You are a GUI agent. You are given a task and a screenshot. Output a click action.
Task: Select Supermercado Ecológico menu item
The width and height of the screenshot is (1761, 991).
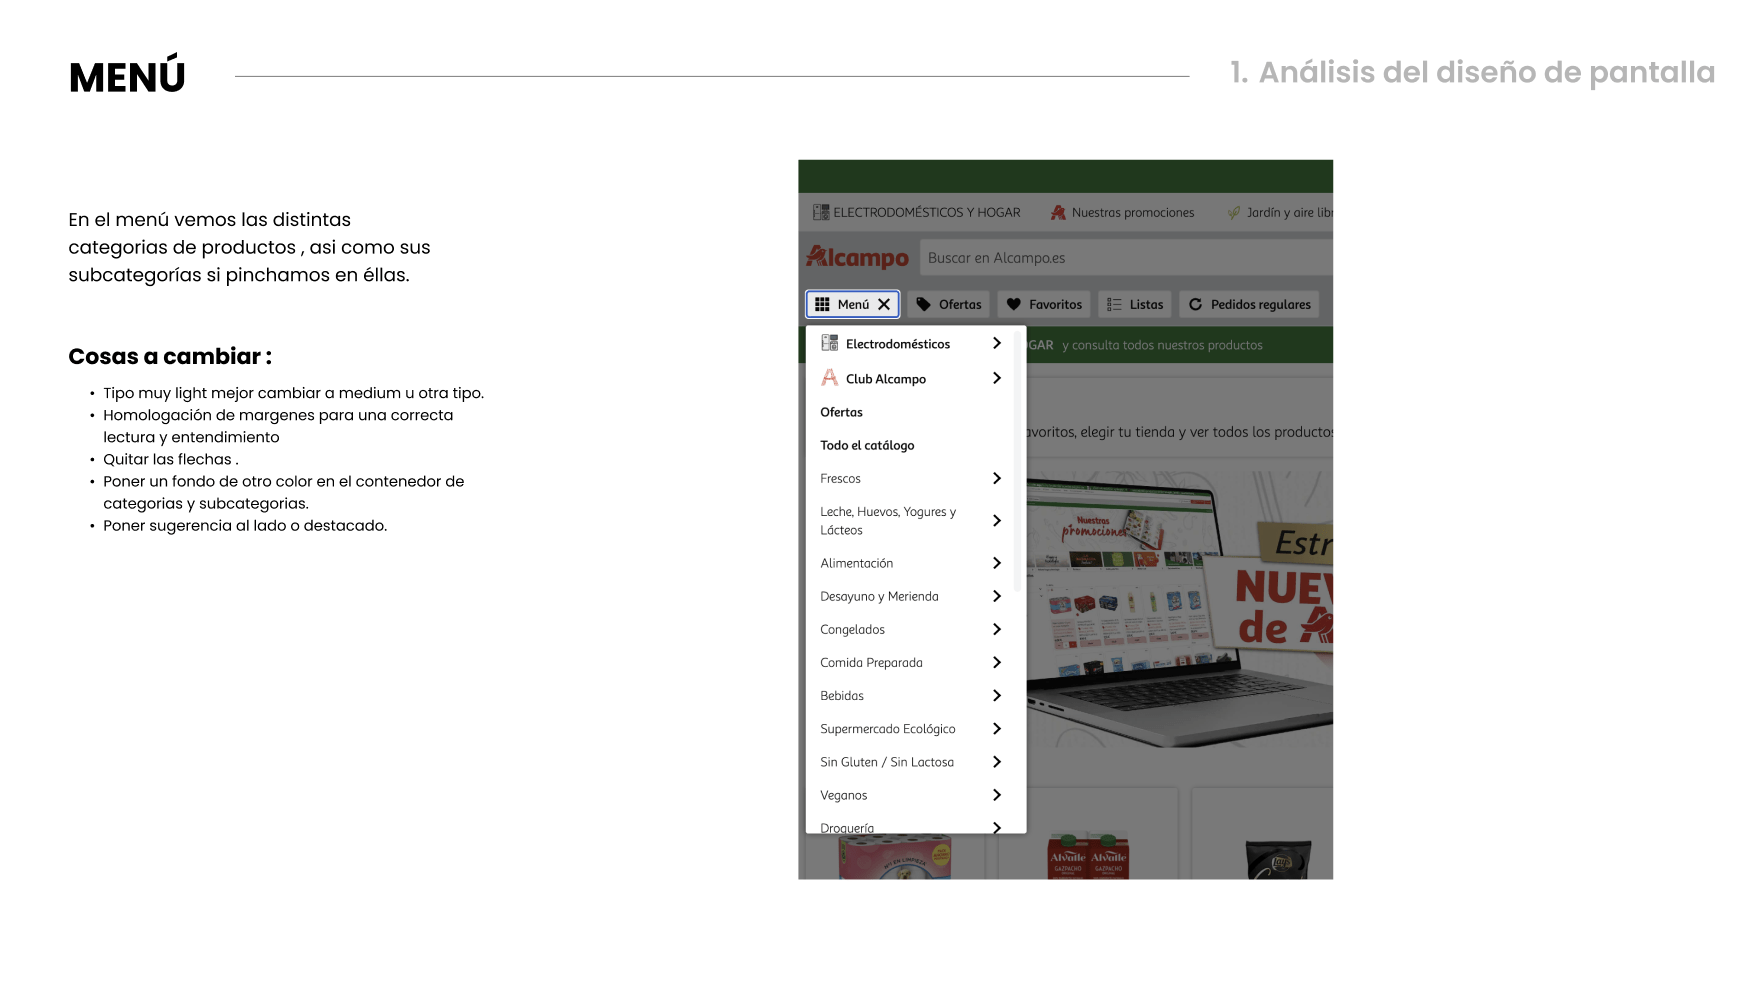888,729
